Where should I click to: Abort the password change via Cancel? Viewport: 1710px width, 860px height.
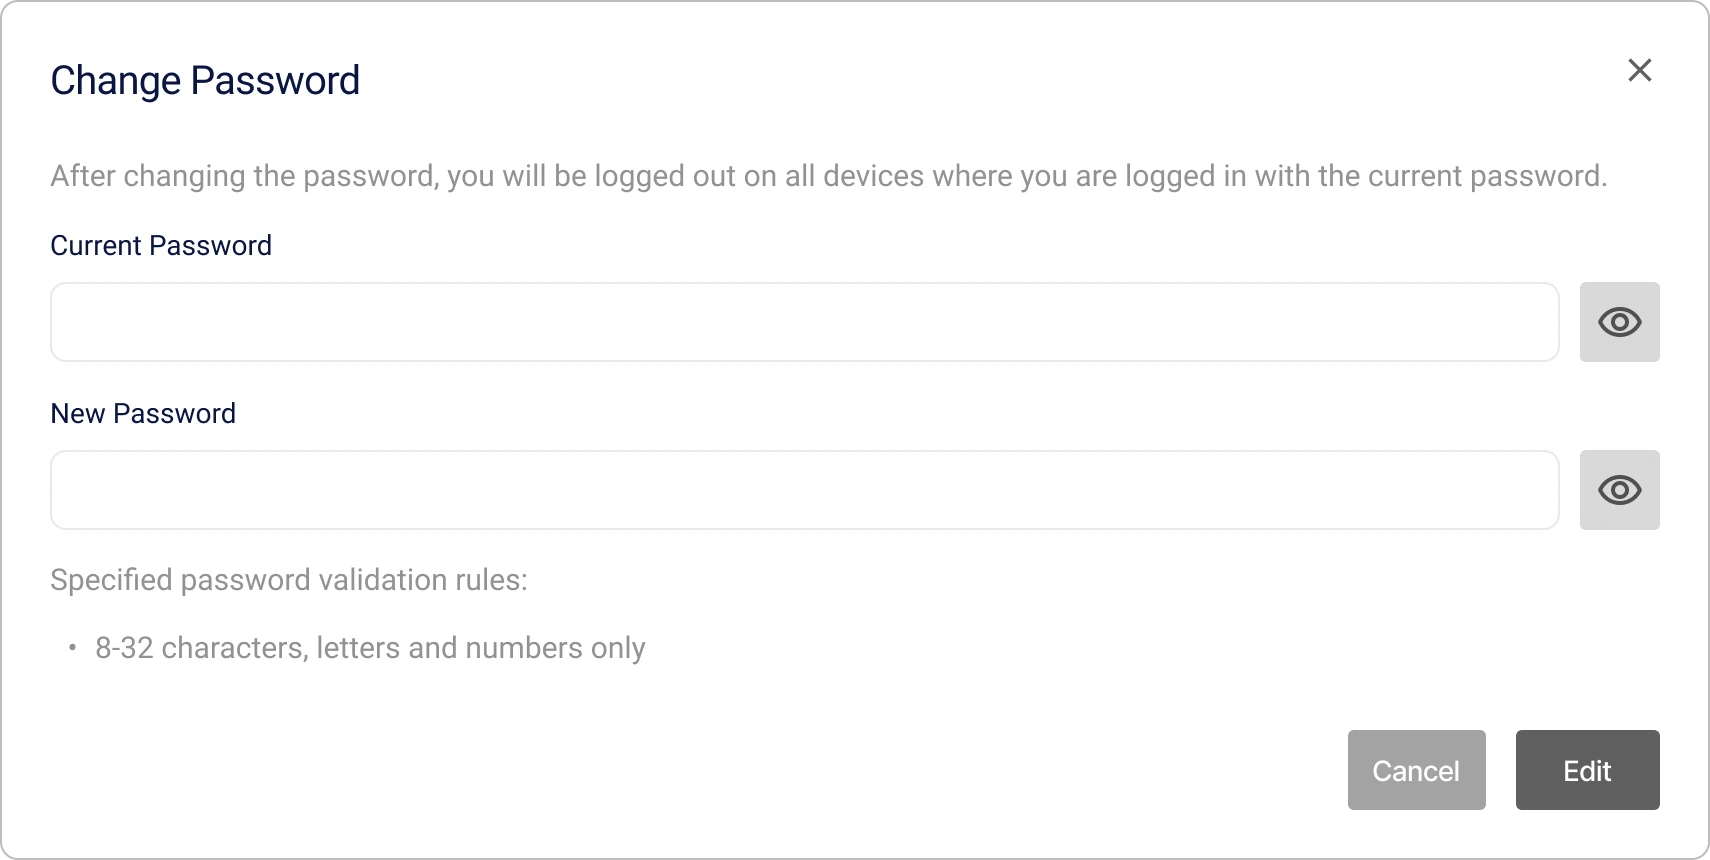[x=1416, y=770]
